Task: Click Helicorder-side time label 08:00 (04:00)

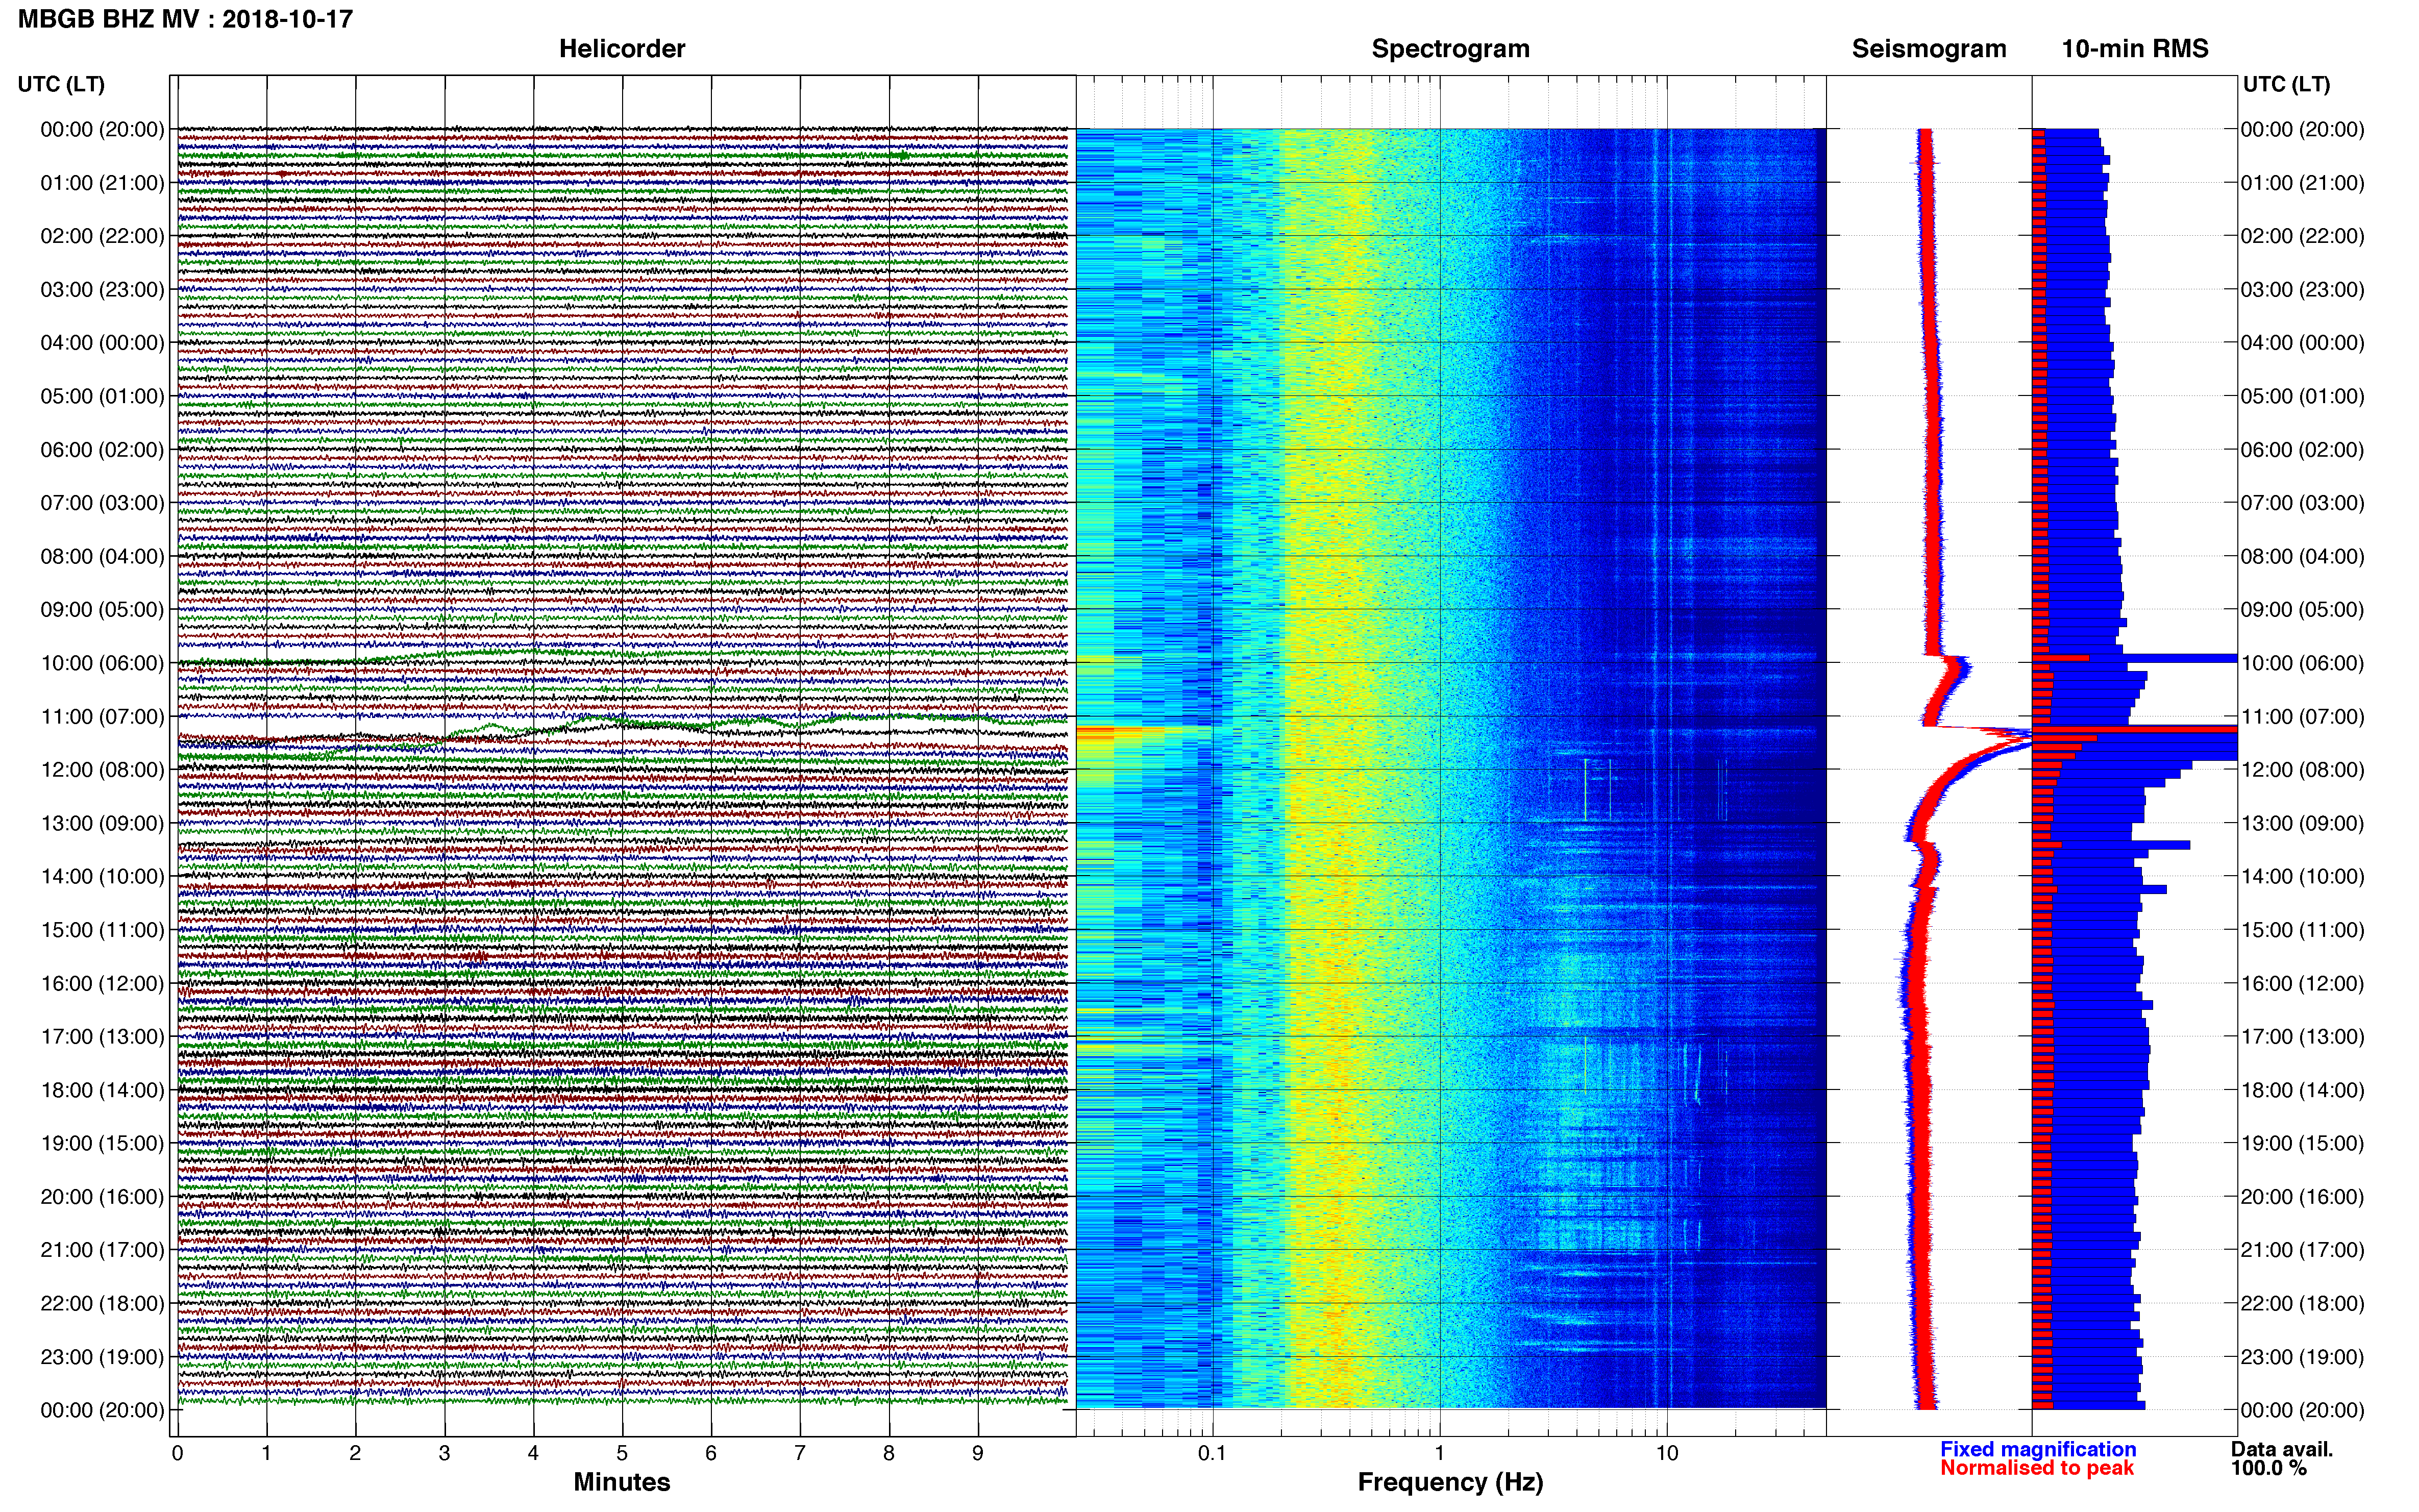Action: point(102,556)
